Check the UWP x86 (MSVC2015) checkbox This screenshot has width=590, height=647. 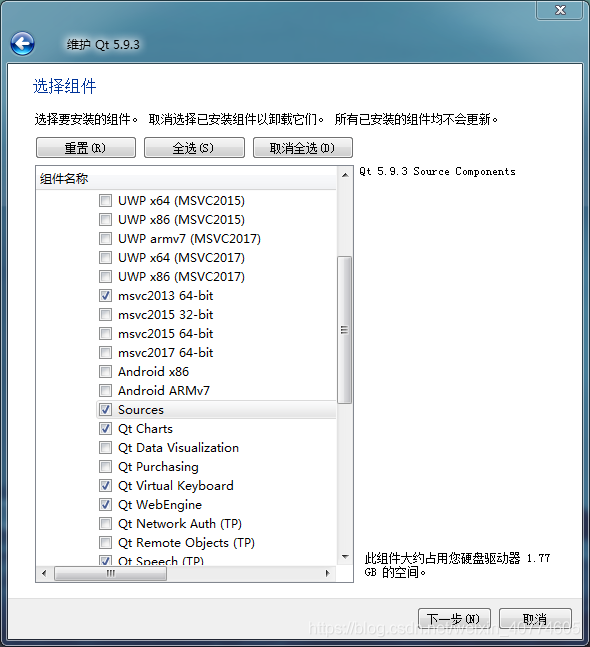pyautogui.click(x=106, y=220)
